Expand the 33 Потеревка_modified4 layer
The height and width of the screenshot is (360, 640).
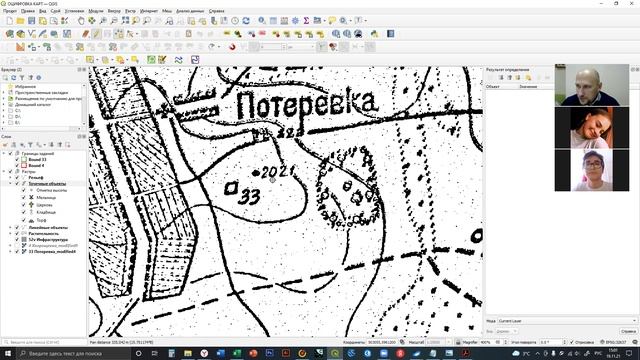tap(11, 252)
